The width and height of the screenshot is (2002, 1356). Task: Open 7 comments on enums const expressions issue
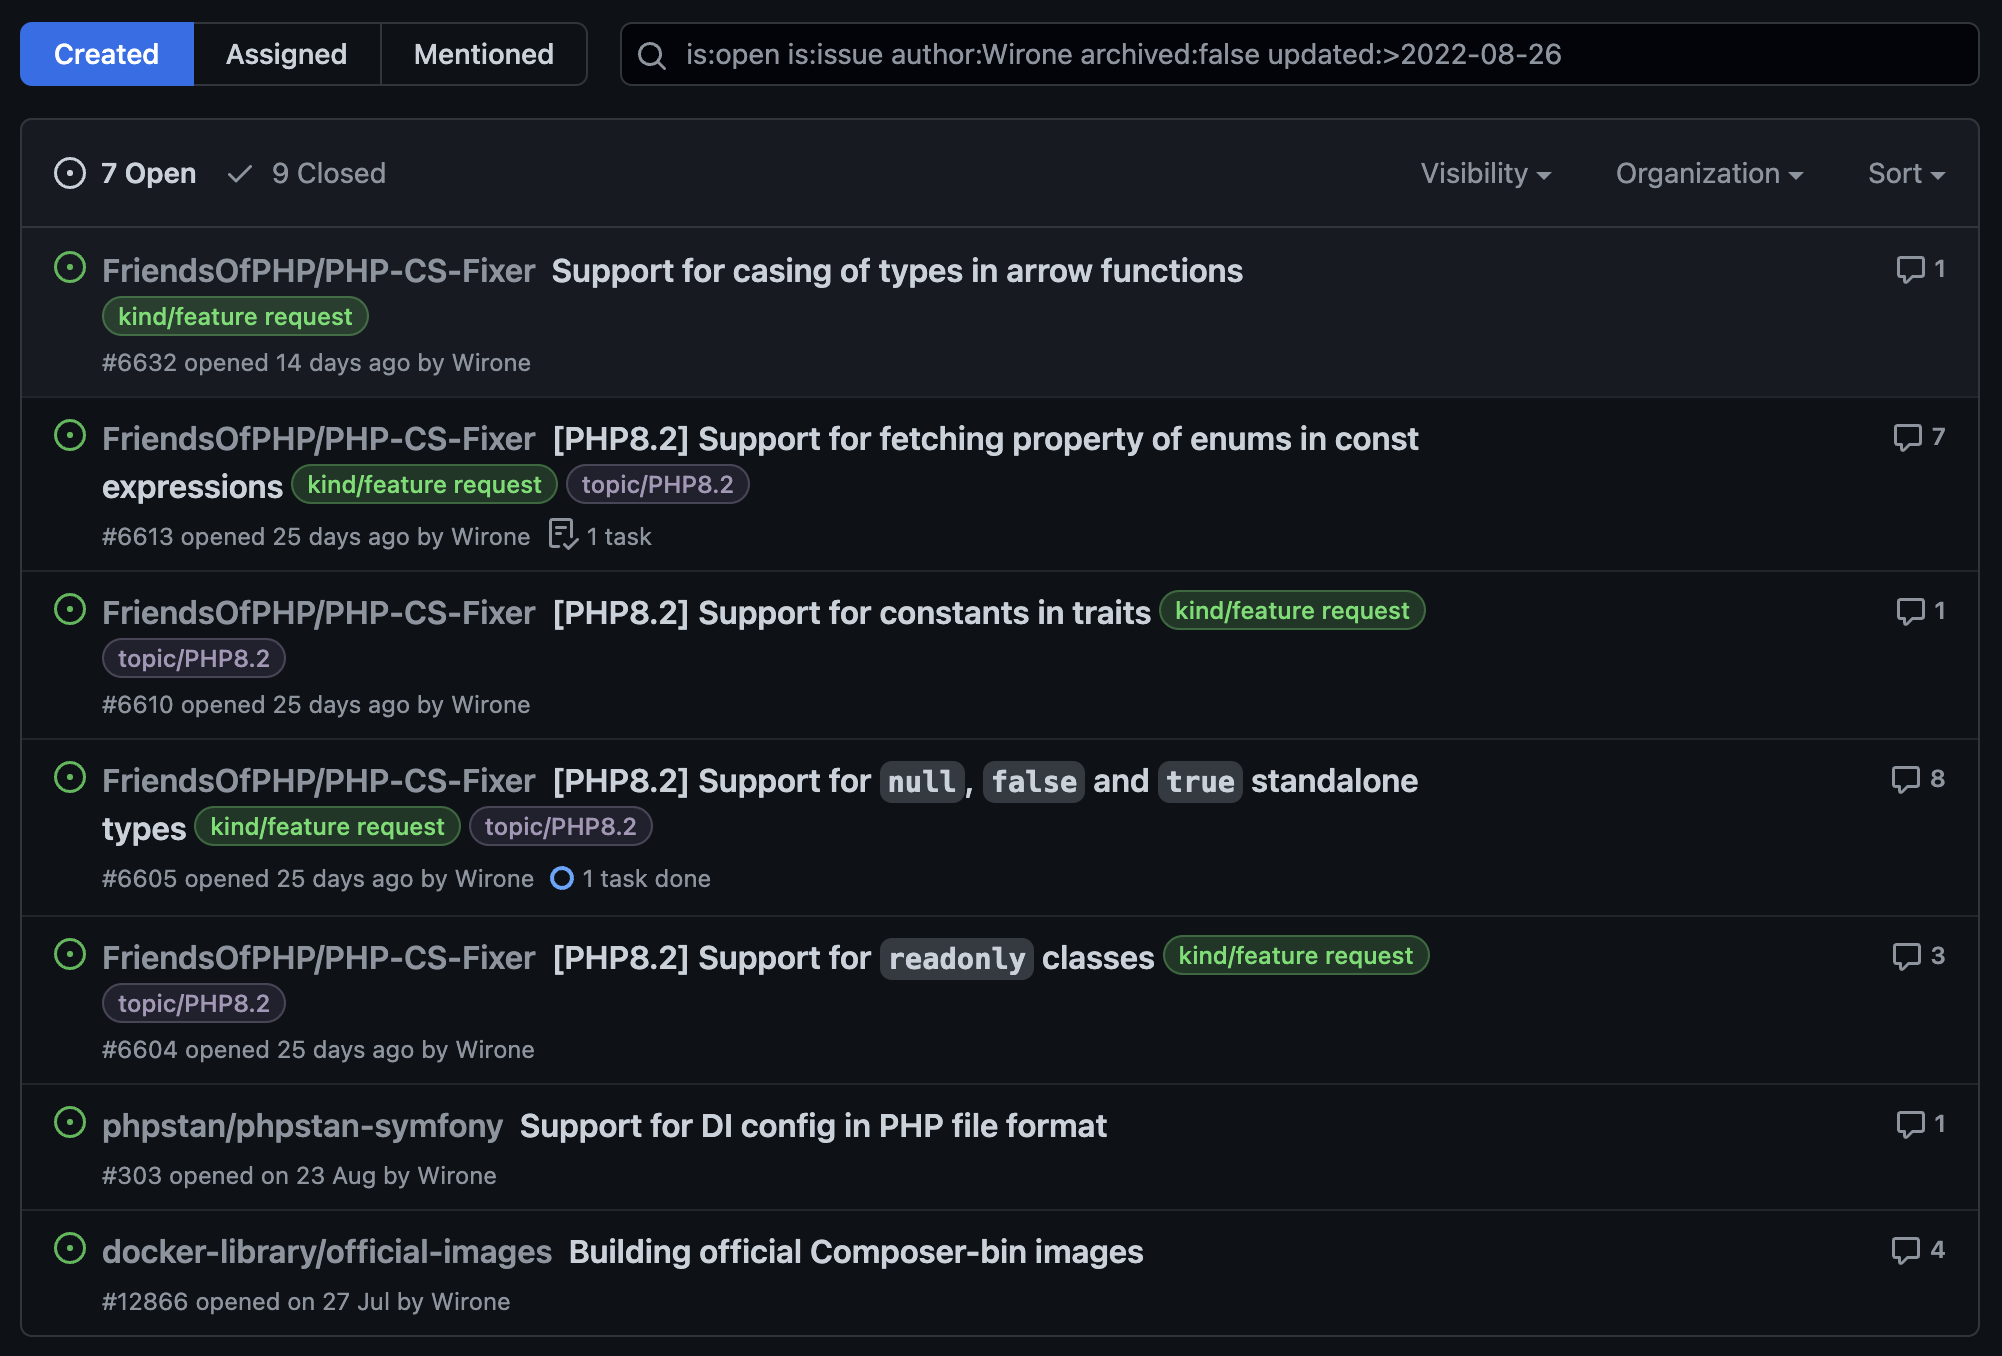tap(1919, 437)
